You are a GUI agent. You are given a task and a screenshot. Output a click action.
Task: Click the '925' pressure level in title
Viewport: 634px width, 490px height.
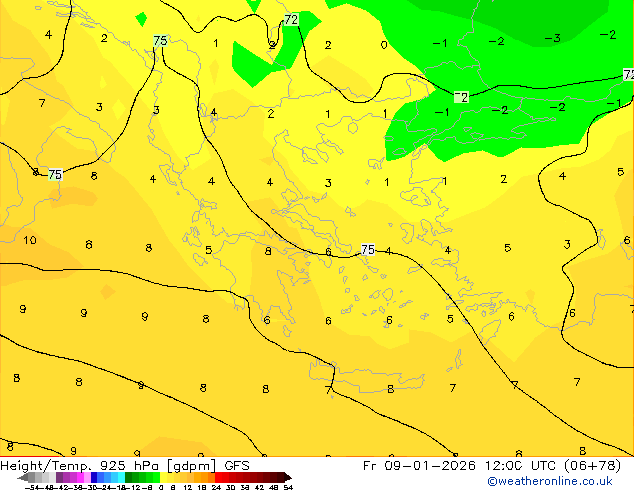tap(113, 466)
